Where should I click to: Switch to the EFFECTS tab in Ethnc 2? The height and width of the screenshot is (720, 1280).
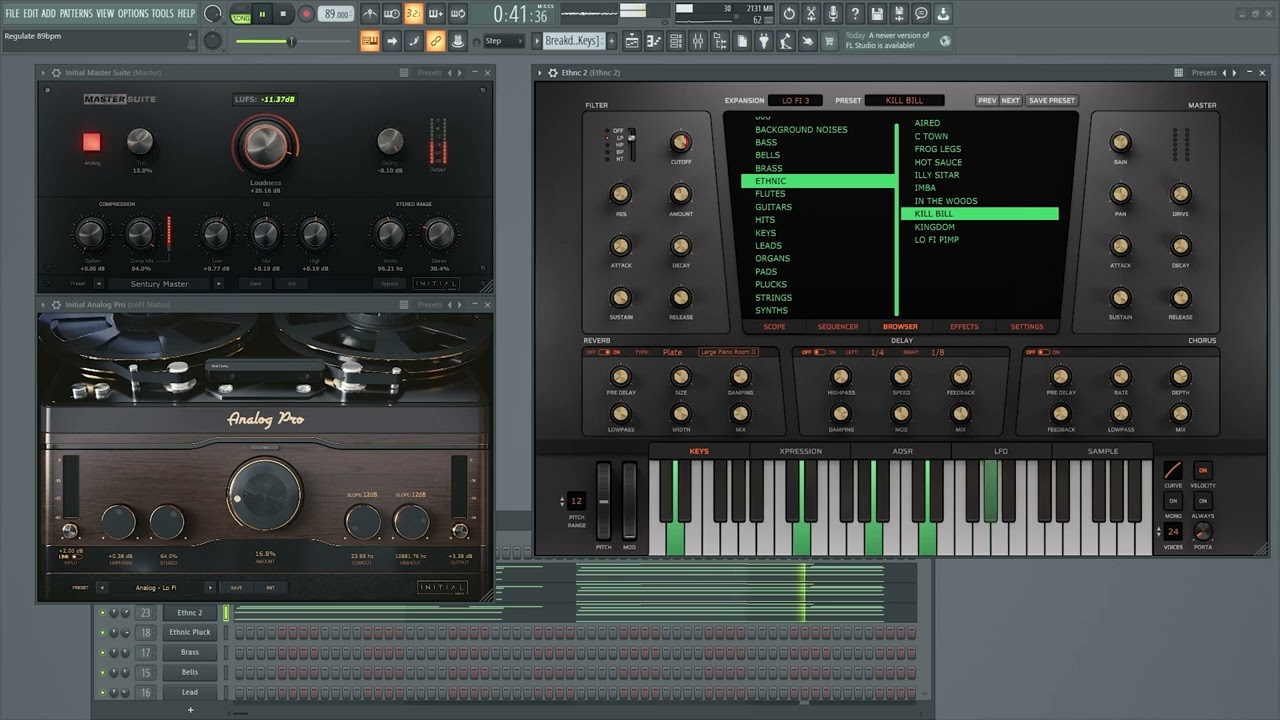click(x=964, y=327)
